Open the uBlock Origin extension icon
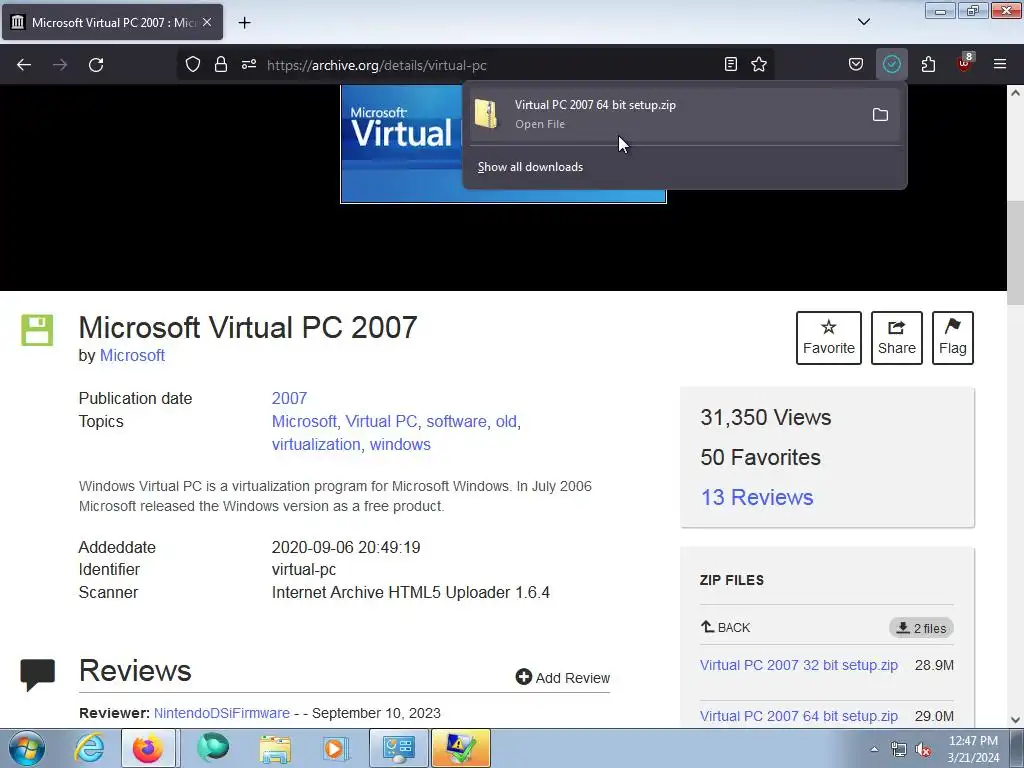 [x=964, y=63]
